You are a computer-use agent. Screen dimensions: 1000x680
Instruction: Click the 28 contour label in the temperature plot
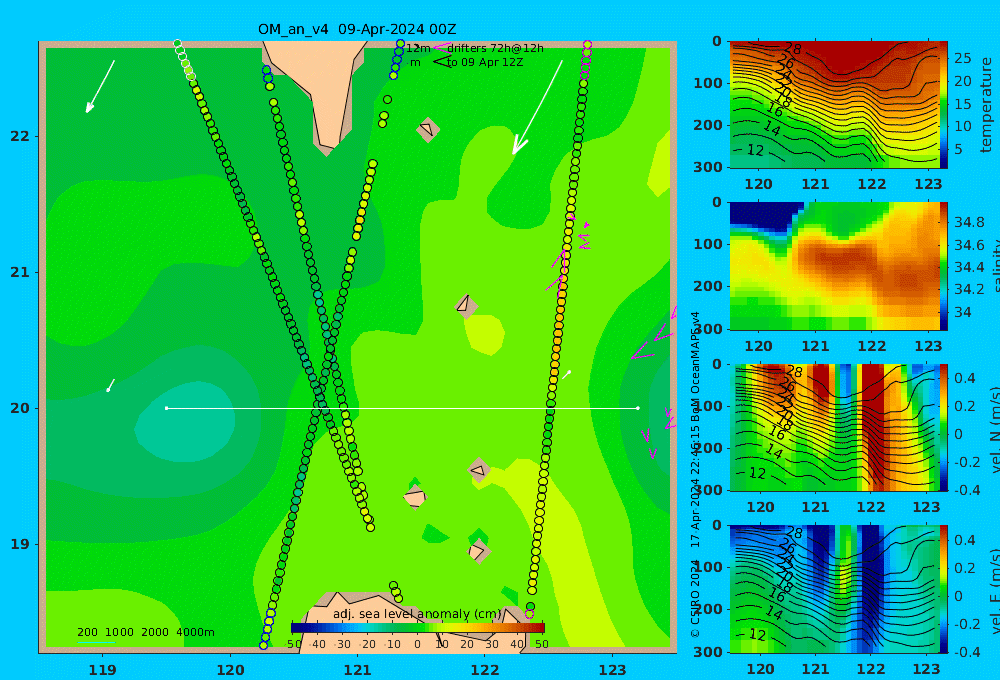click(793, 49)
